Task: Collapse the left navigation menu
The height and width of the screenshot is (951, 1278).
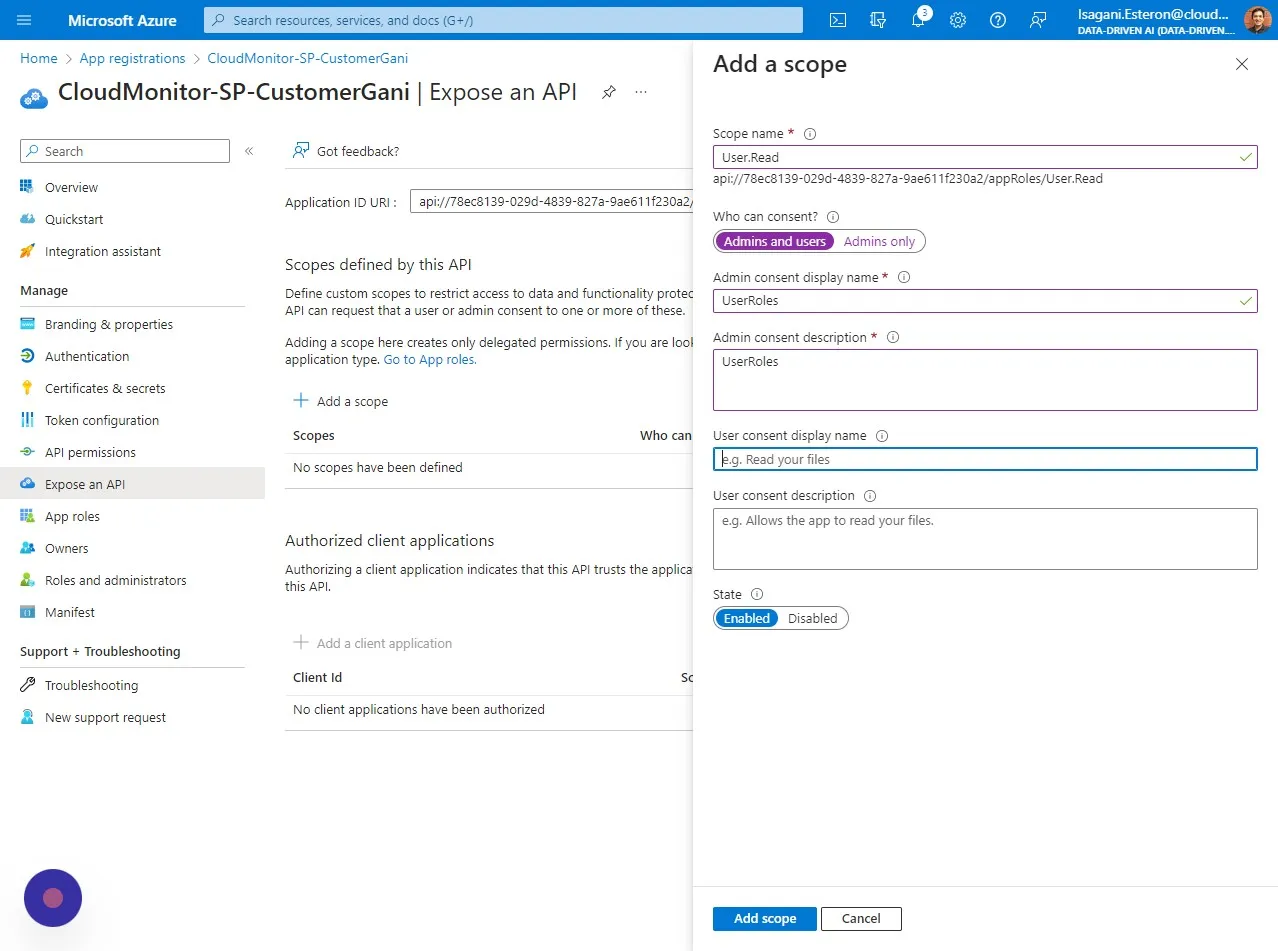Action: (x=249, y=151)
